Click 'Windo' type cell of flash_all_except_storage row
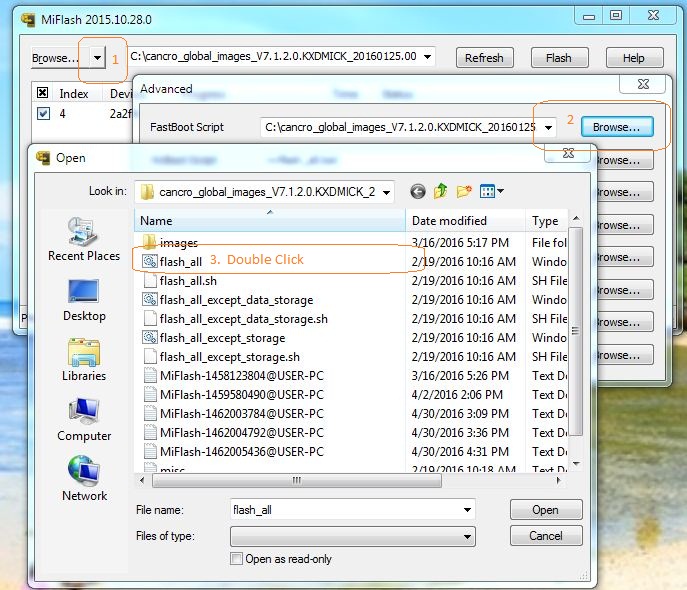Screen dimensions: 687x590 point(549,338)
